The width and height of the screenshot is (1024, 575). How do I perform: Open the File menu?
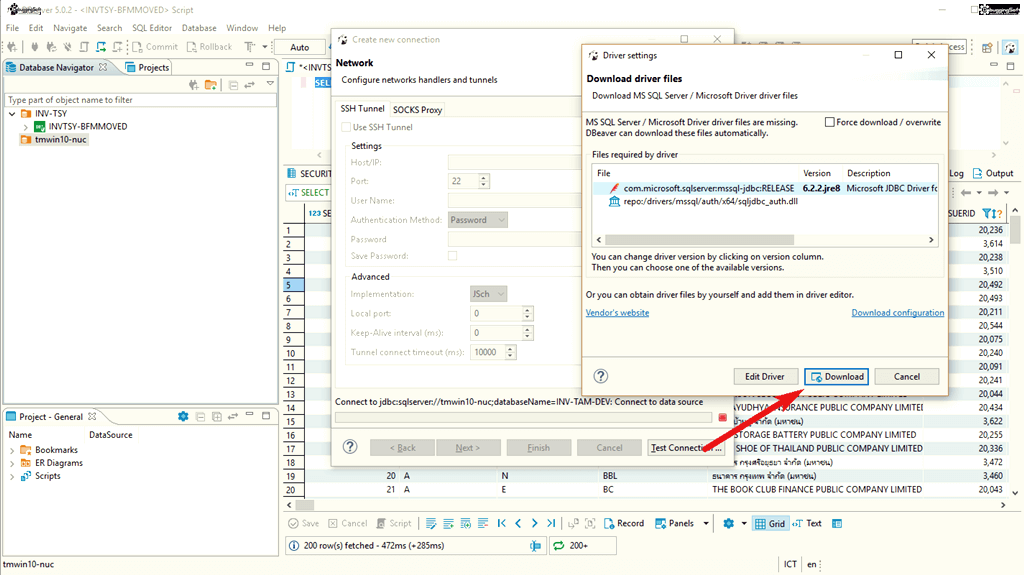tap(12, 28)
